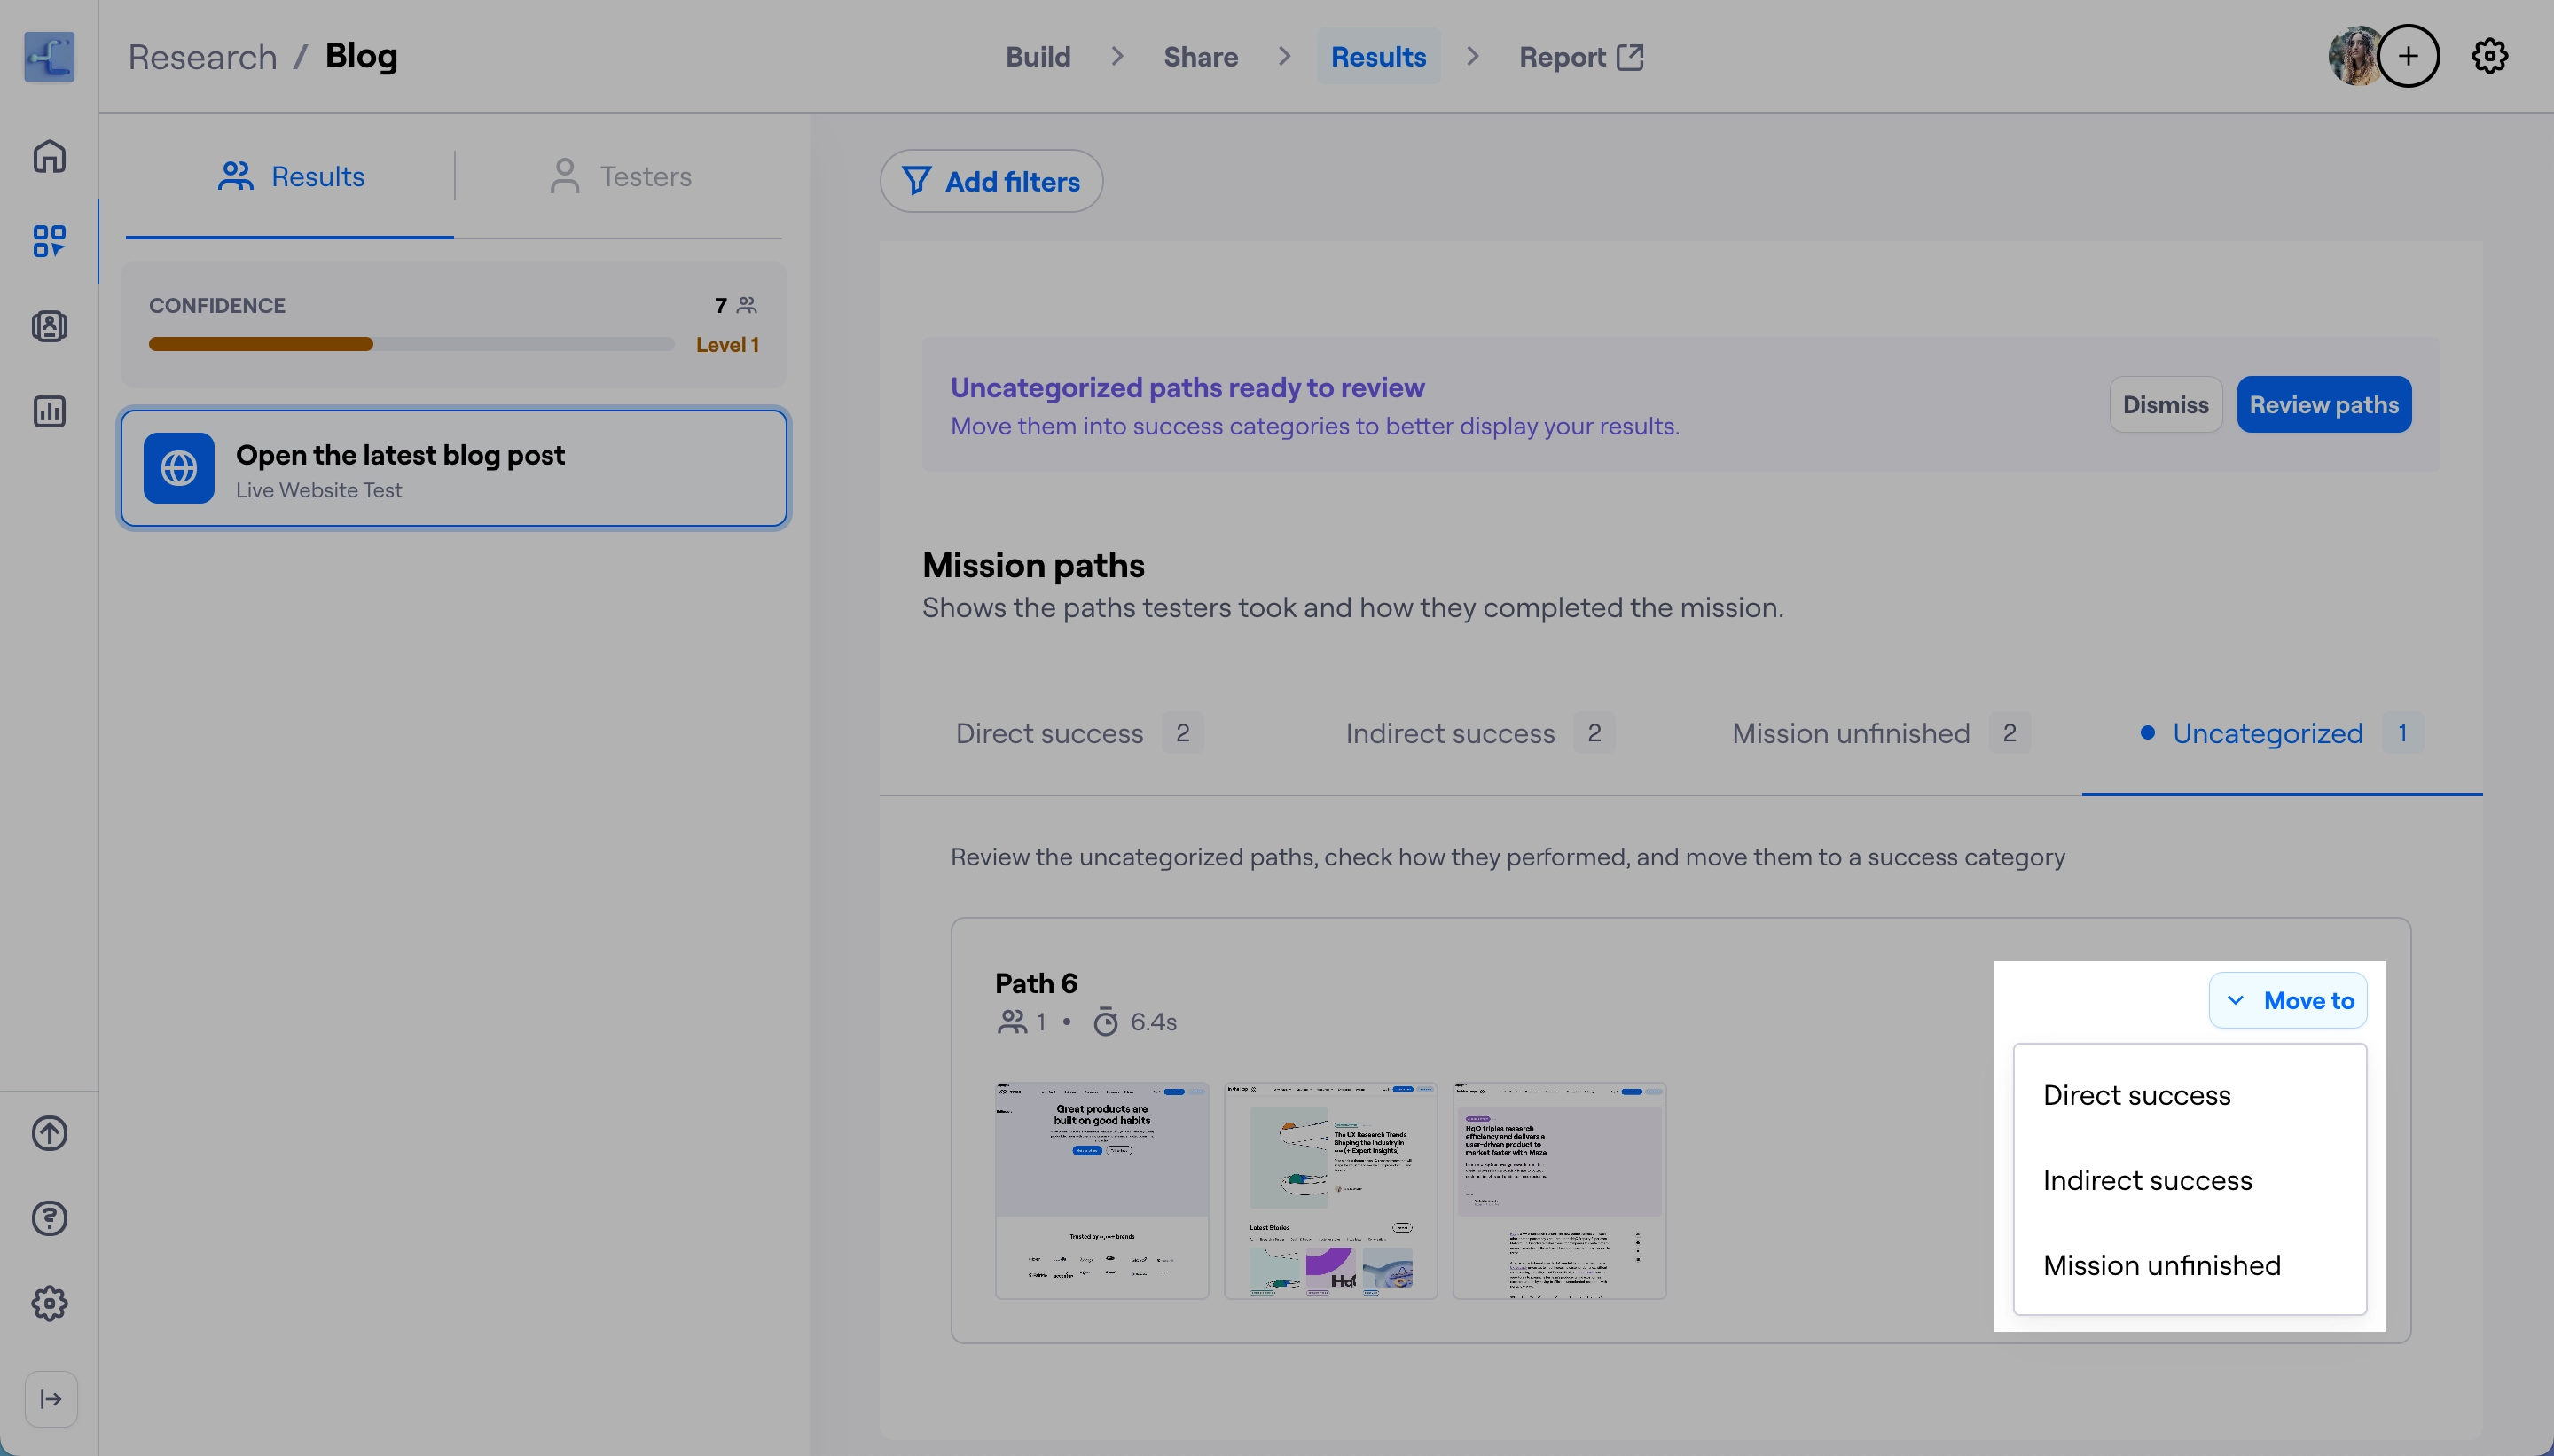The width and height of the screenshot is (2554, 1456).
Task: Open the first Path 6 screenshot thumbnail
Action: (1101, 1190)
